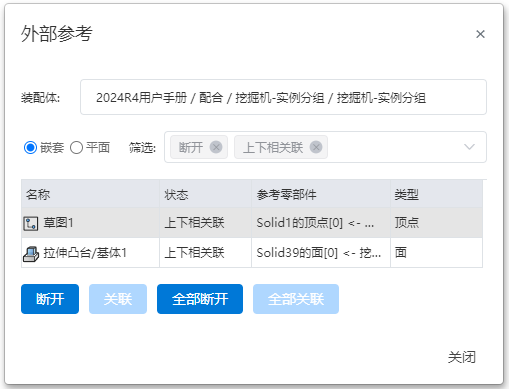Click the 名称 column header
Image resolution: width=509 pixels, height=389 pixels.
tap(90, 194)
